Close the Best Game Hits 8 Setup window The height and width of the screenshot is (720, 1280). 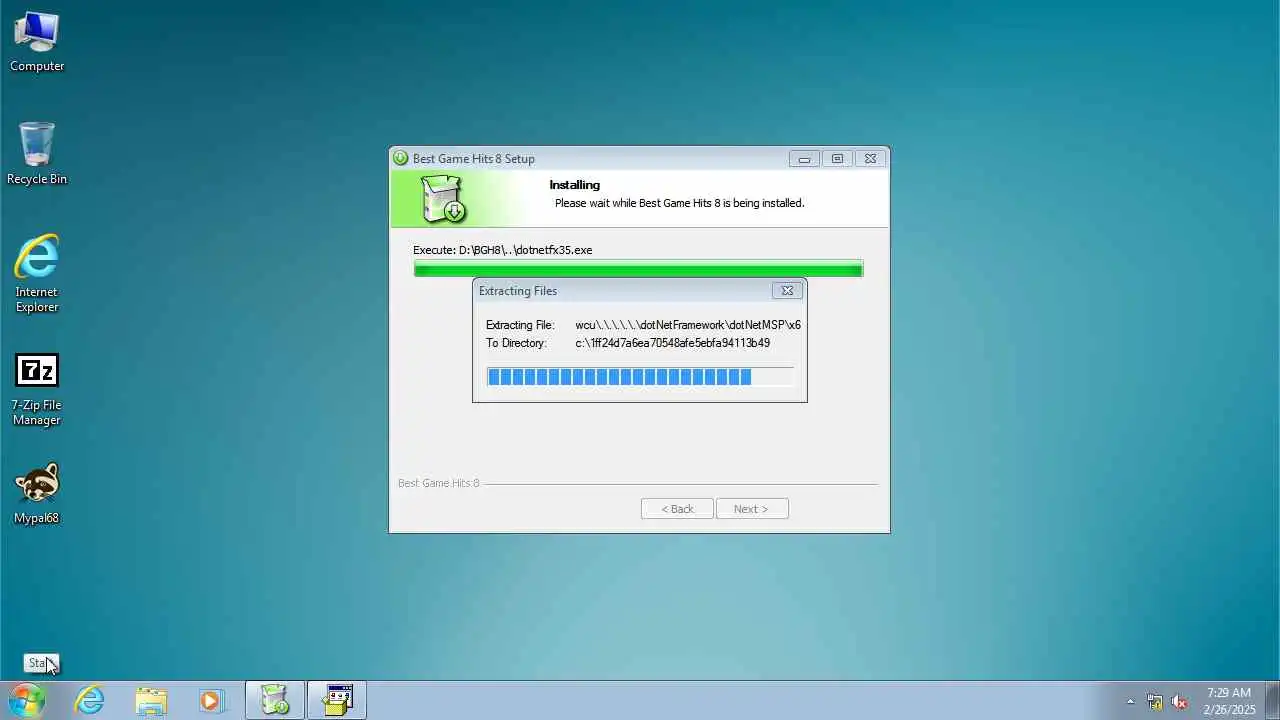(870, 158)
